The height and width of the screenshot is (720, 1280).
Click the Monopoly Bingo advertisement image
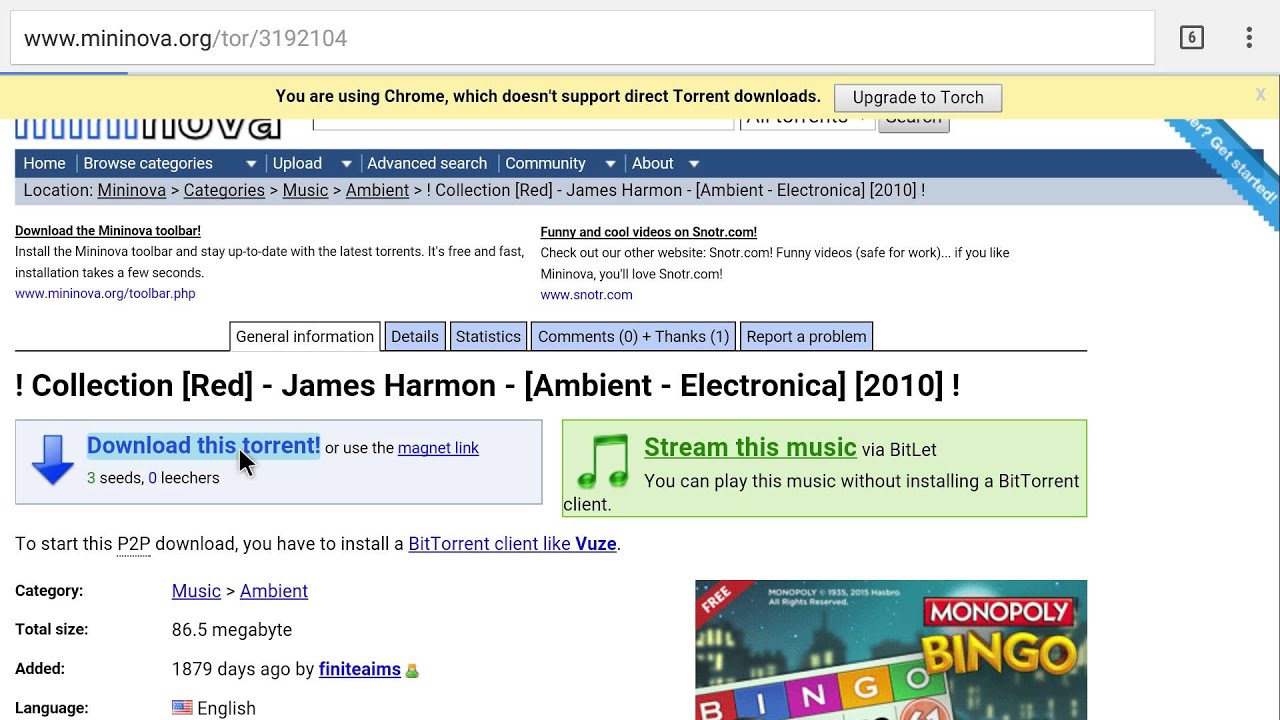pyautogui.click(x=891, y=650)
